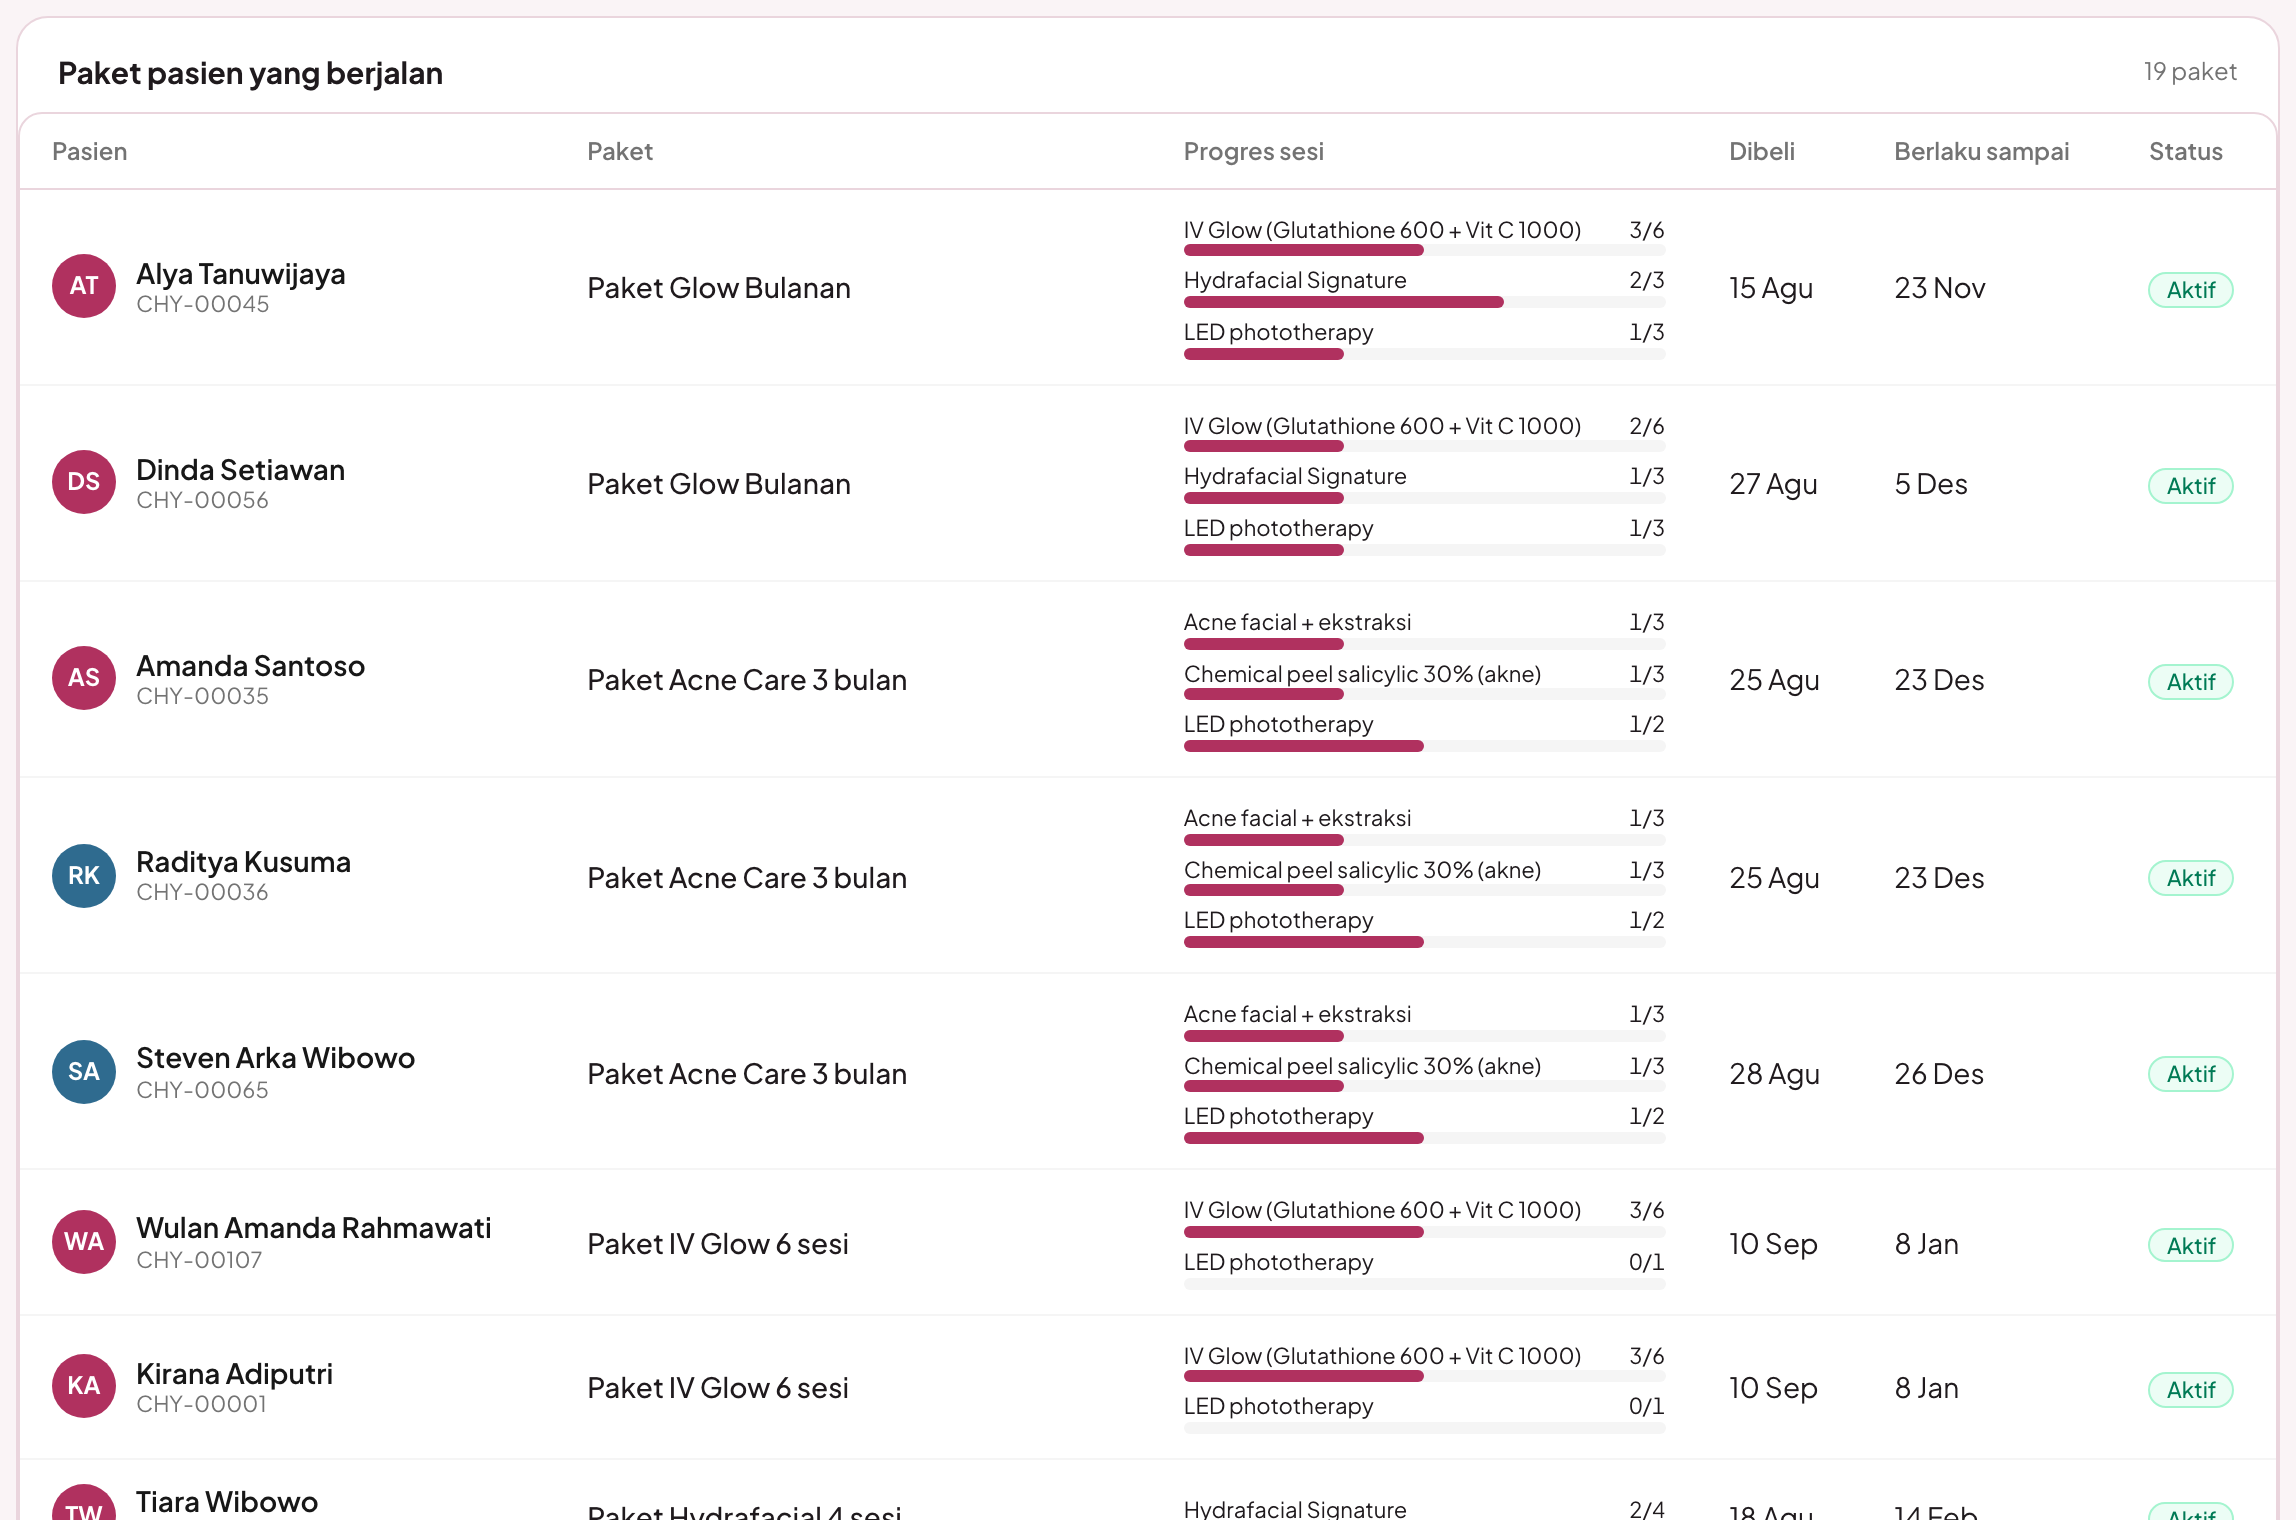Select patient name Amanda Santoso
Image resolution: width=2296 pixels, height=1520 pixels.
tap(251, 666)
